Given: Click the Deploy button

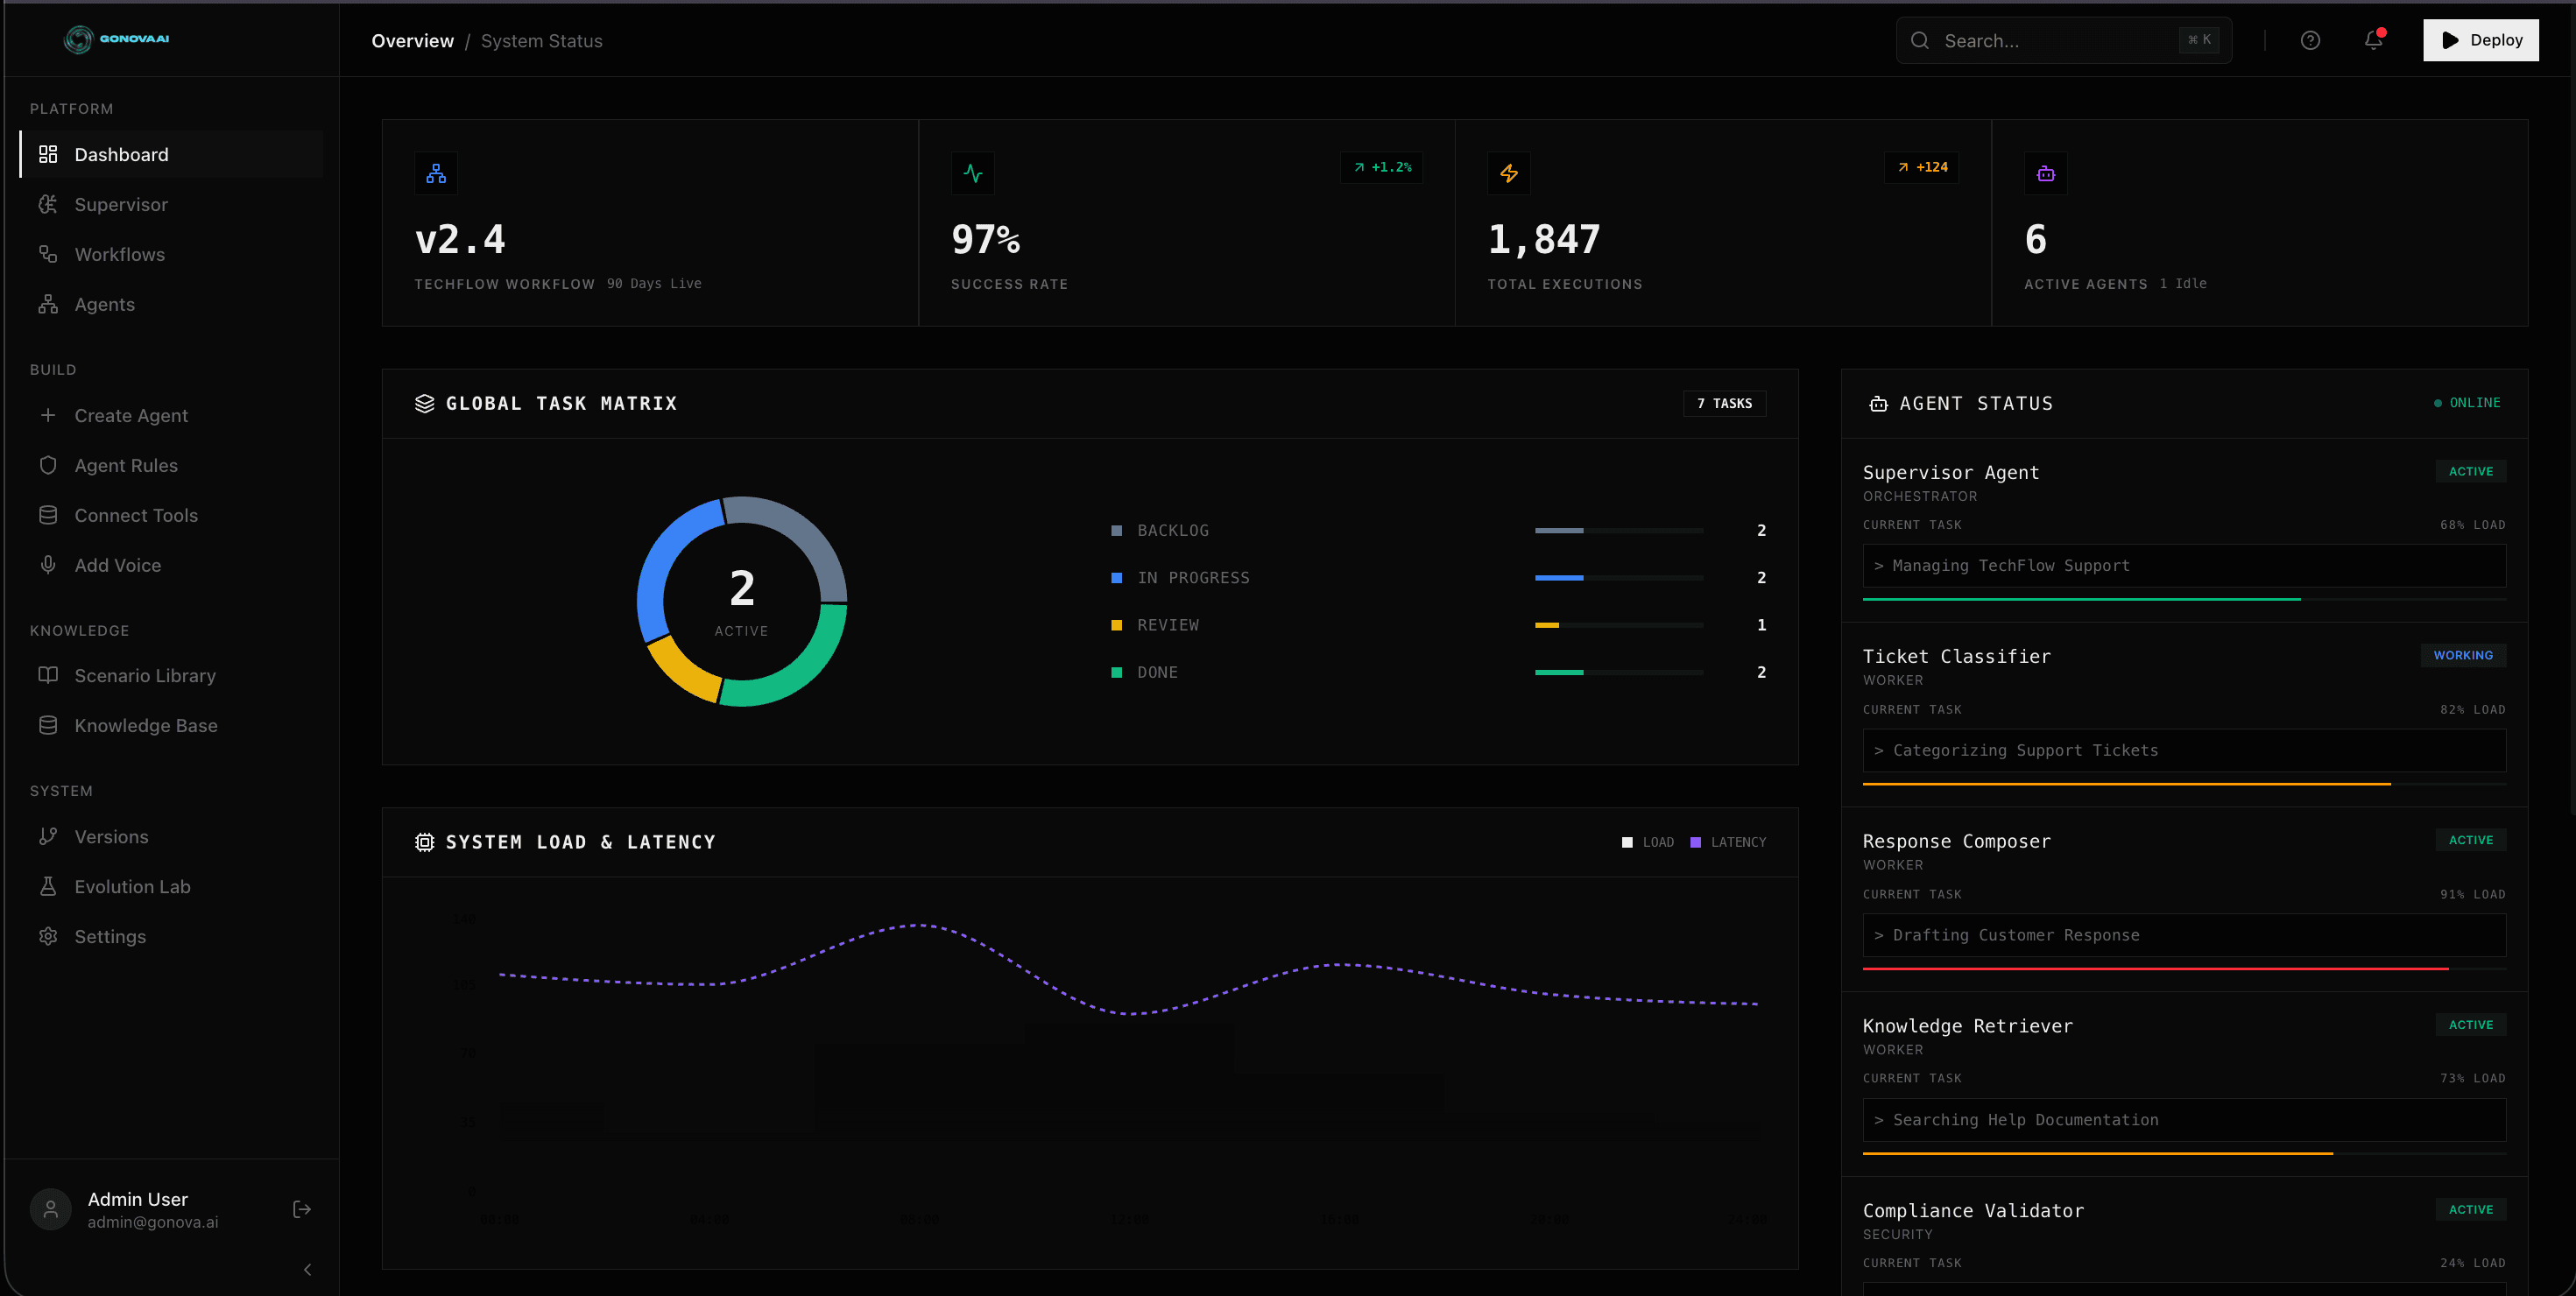Looking at the screenshot, I should [2480, 40].
